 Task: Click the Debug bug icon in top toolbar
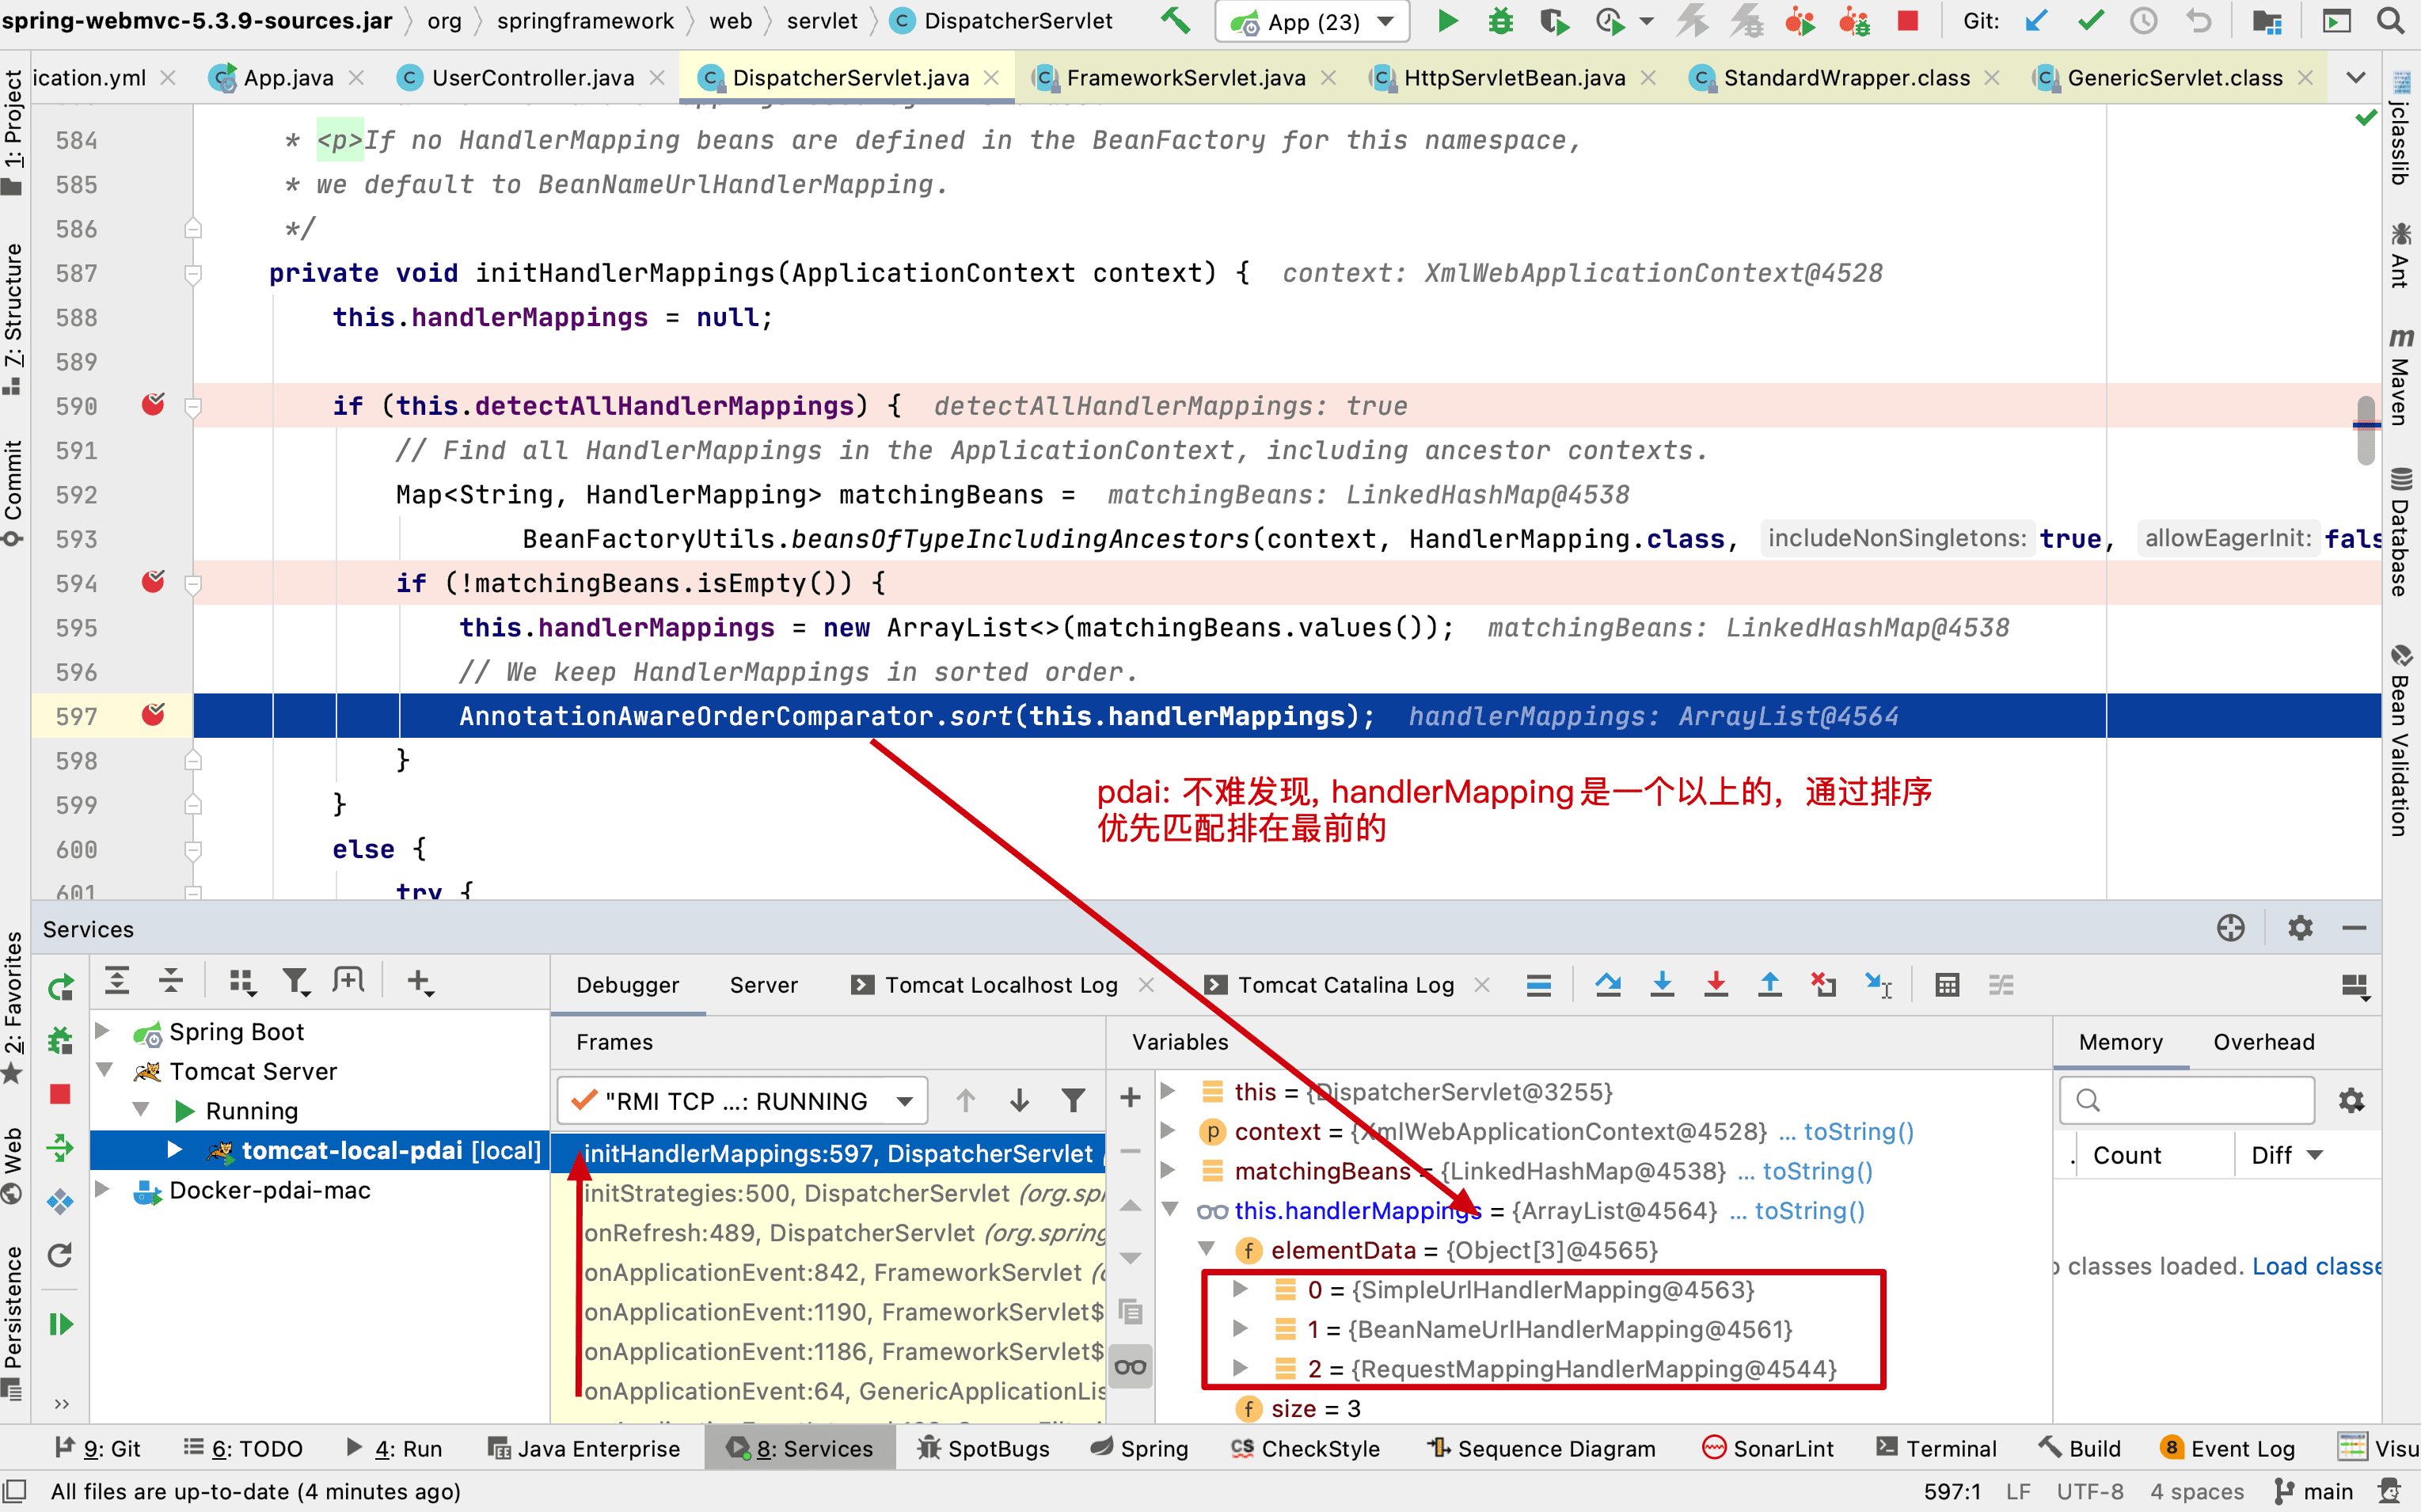pos(1500,21)
